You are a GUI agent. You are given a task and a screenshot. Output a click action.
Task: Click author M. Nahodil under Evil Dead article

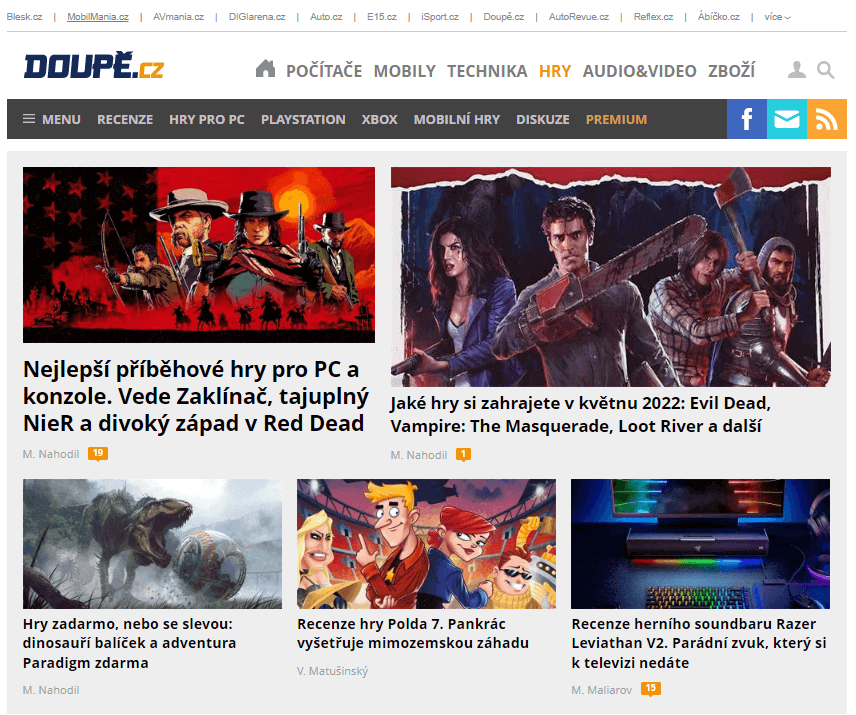pyautogui.click(x=419, y=455)
